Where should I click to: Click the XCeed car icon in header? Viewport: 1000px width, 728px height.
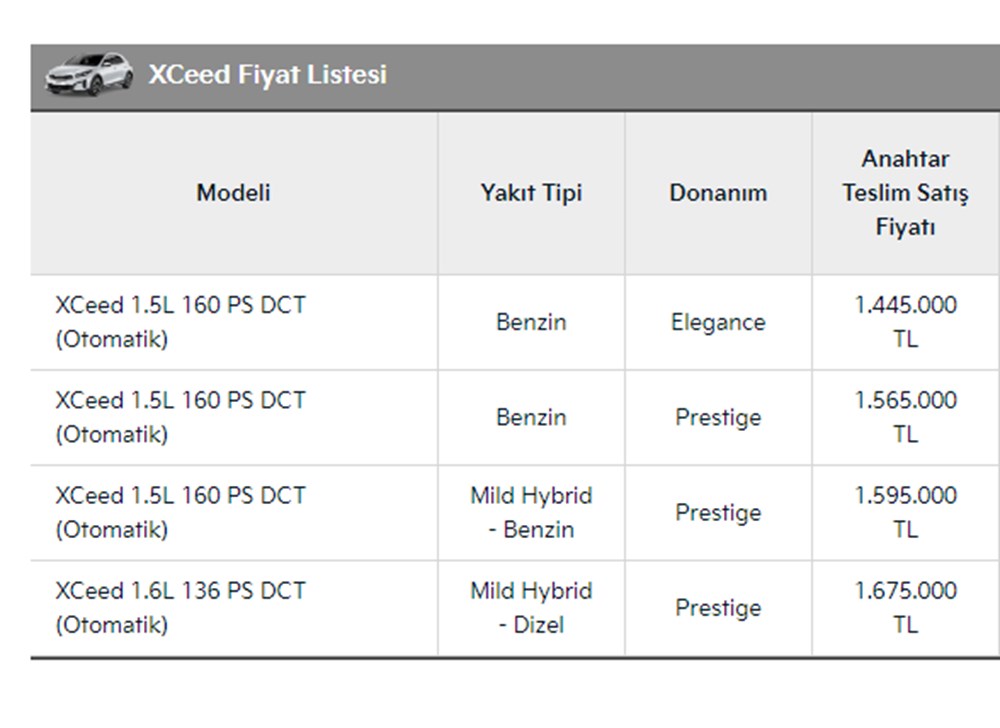88,75
